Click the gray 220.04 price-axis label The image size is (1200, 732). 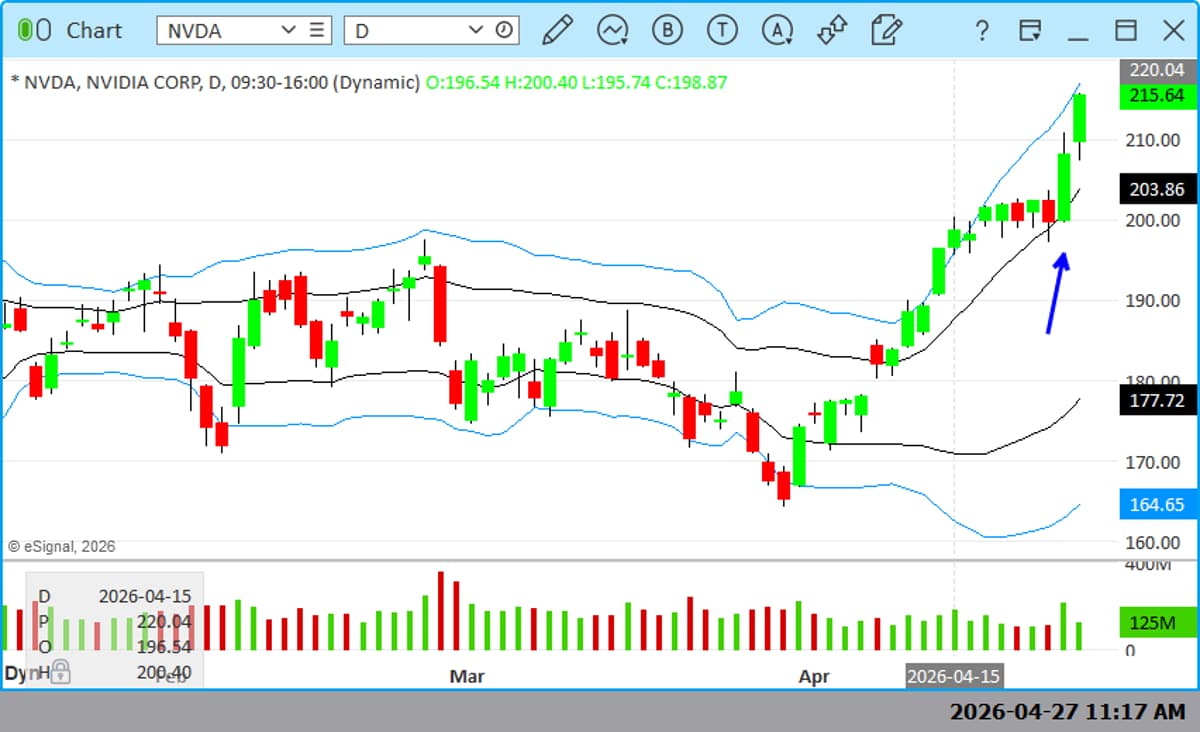1156,70
